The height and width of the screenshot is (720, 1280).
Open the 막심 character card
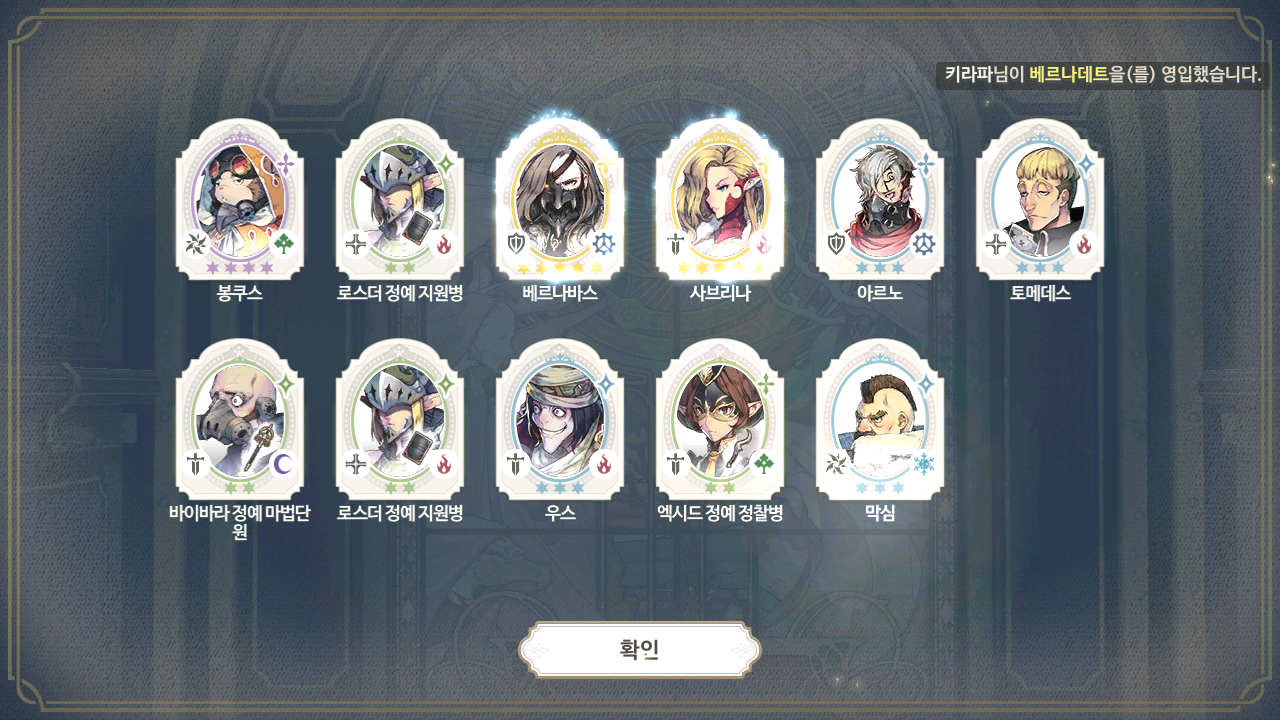click(x=880, y=420)
